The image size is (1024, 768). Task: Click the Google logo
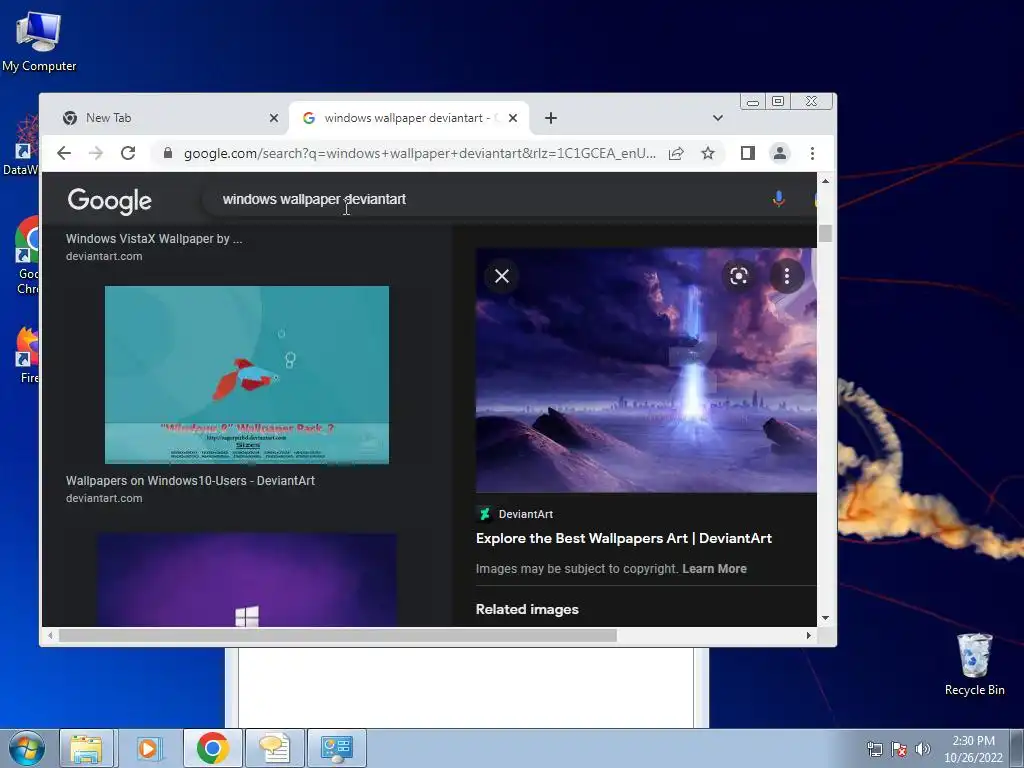110,200
